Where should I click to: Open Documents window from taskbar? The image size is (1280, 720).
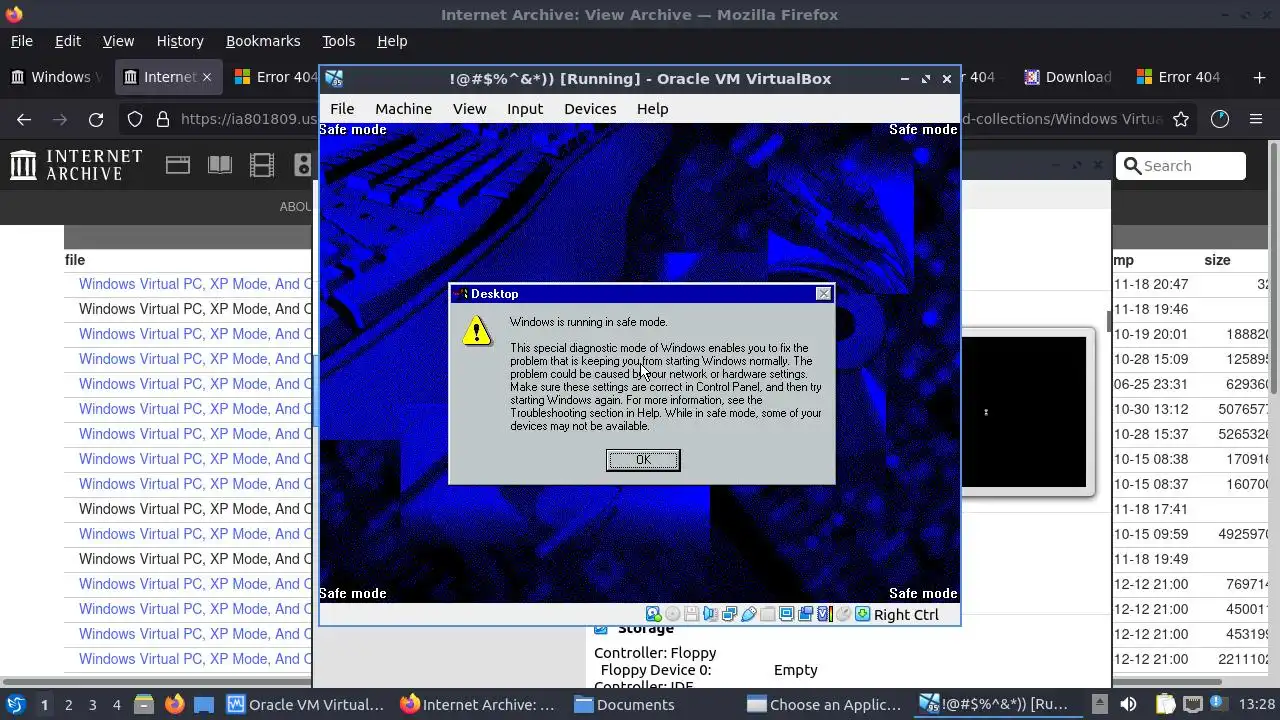(625, 704)
